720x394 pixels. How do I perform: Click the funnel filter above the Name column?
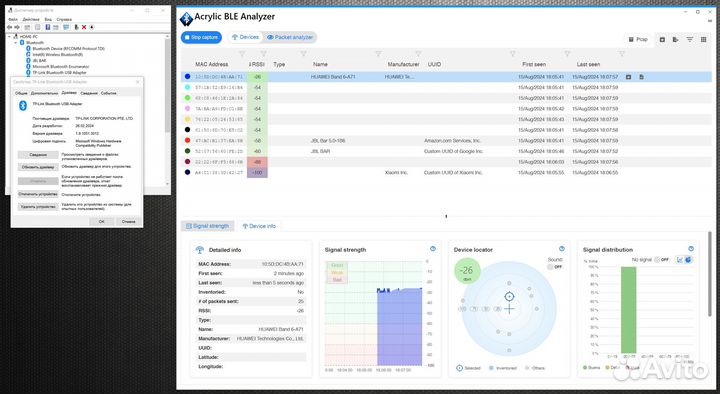(378, 54)
